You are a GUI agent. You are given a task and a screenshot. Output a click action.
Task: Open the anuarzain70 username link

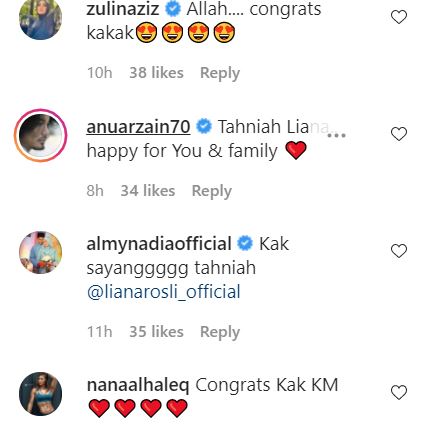pos(138,127)
